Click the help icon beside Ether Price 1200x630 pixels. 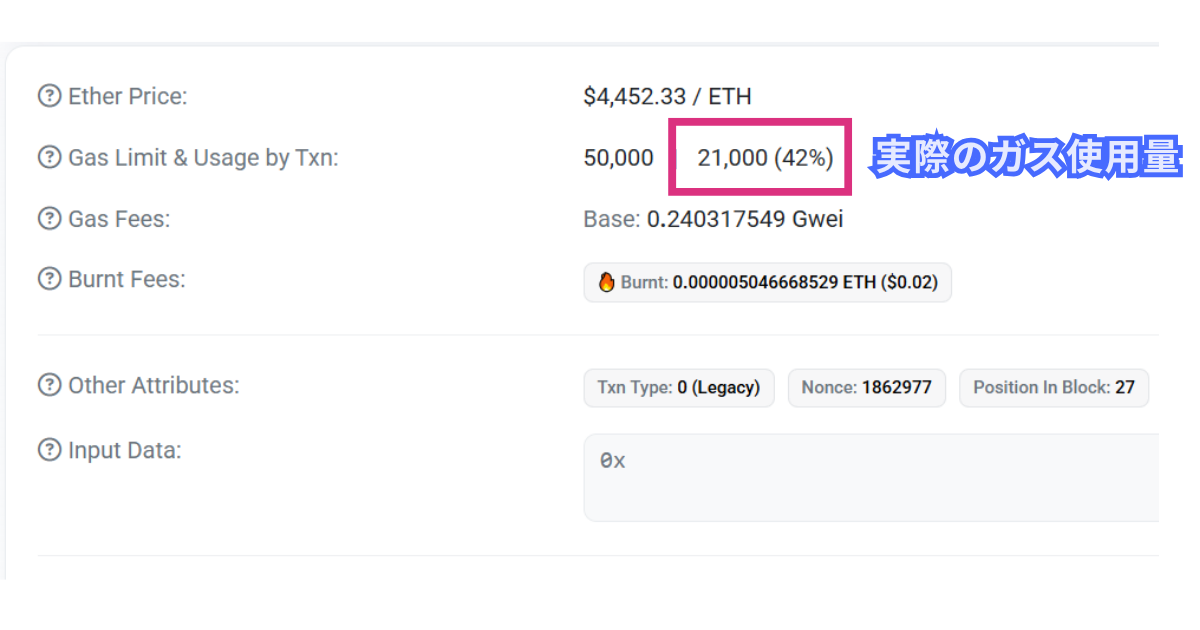49,97
